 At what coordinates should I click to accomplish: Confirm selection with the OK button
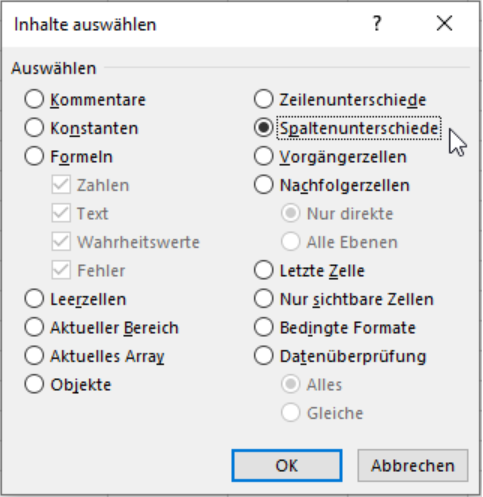[x=287, y=465]
